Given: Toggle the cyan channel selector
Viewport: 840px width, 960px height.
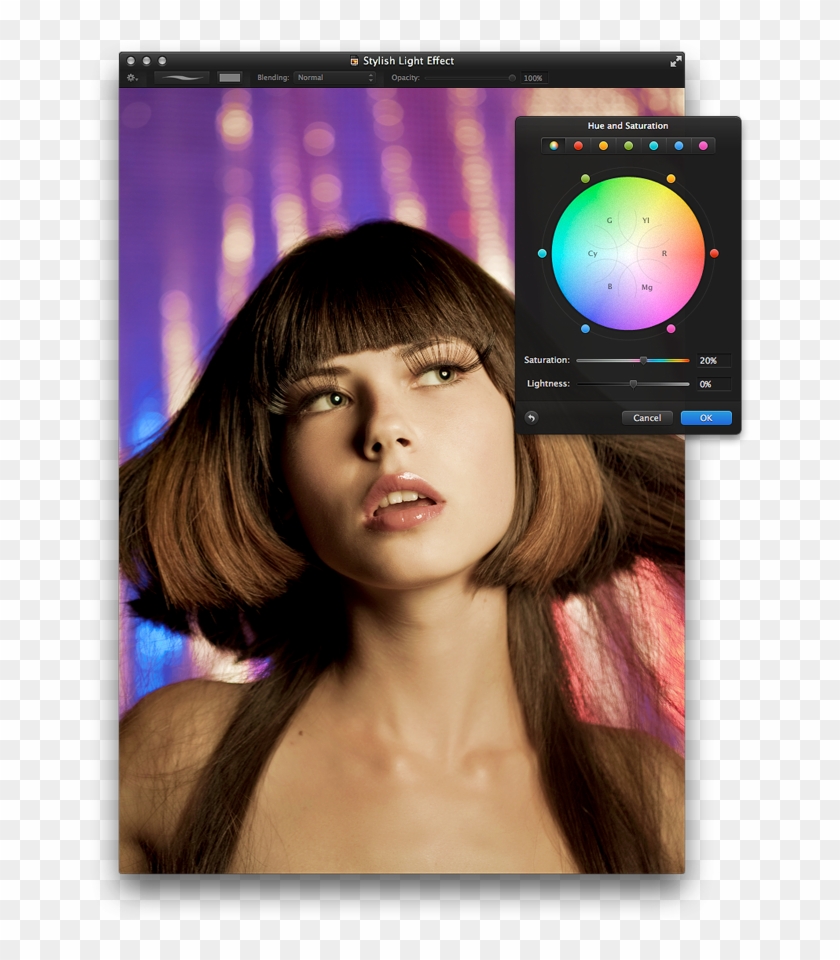Looking at the screenshot, I should pos(654,146).
